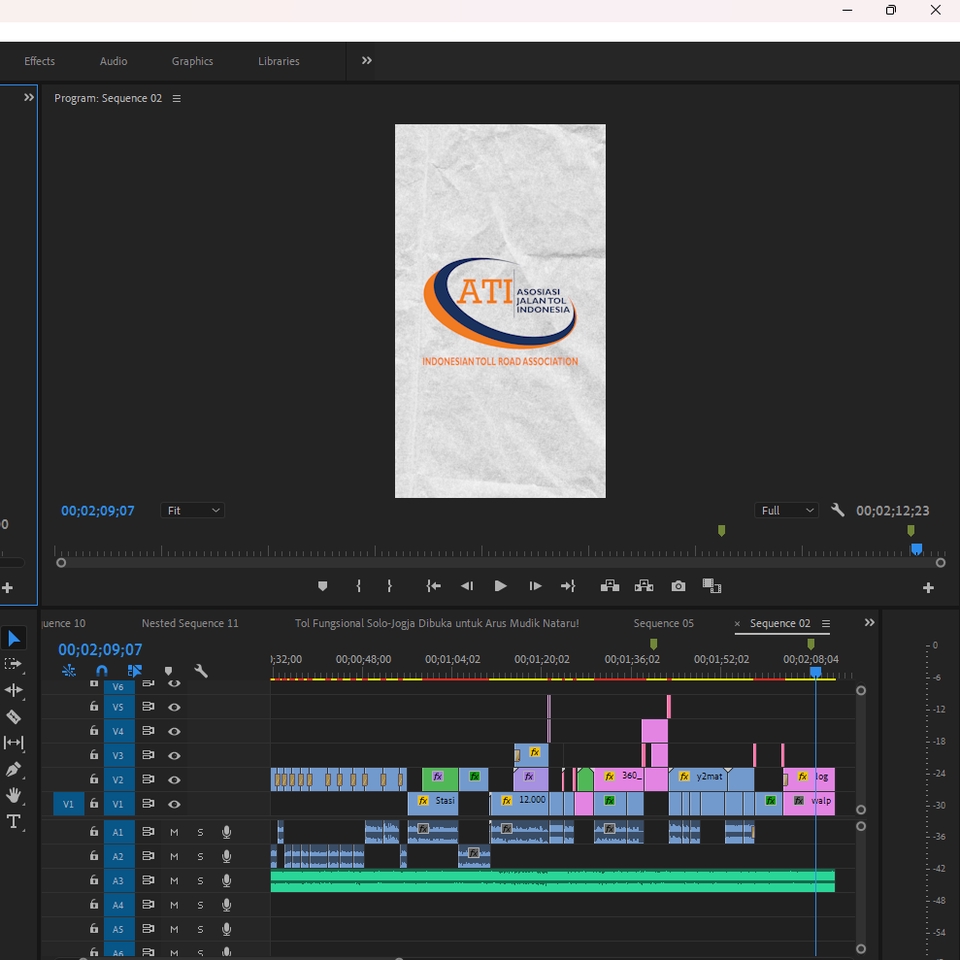Select the Pen tool

click(x=14, y=769)
